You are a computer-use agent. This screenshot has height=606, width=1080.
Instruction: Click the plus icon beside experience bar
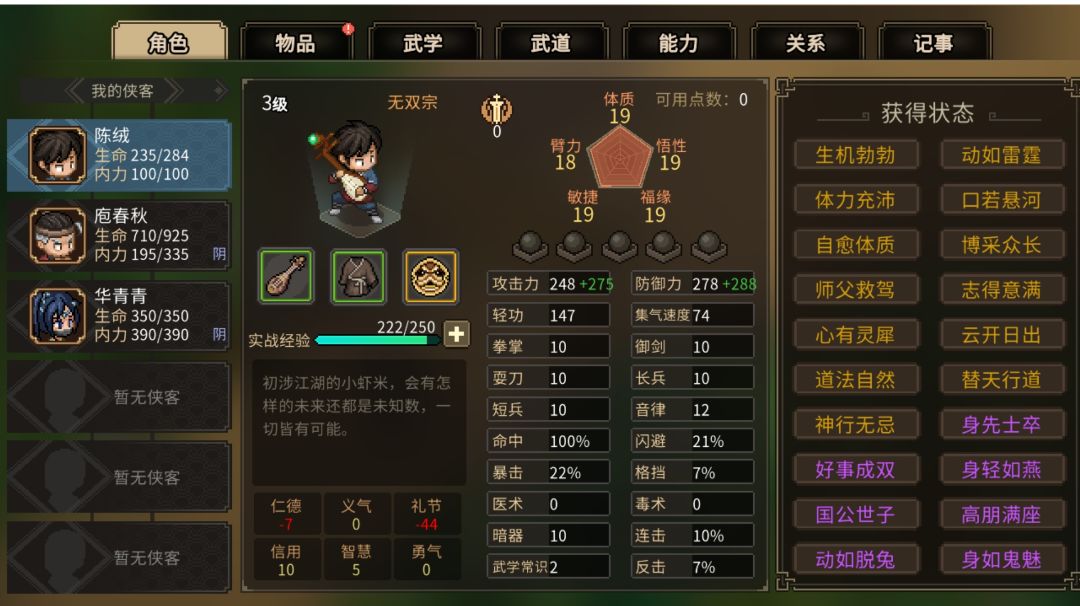pyautogui.click(x=456, y=335)
